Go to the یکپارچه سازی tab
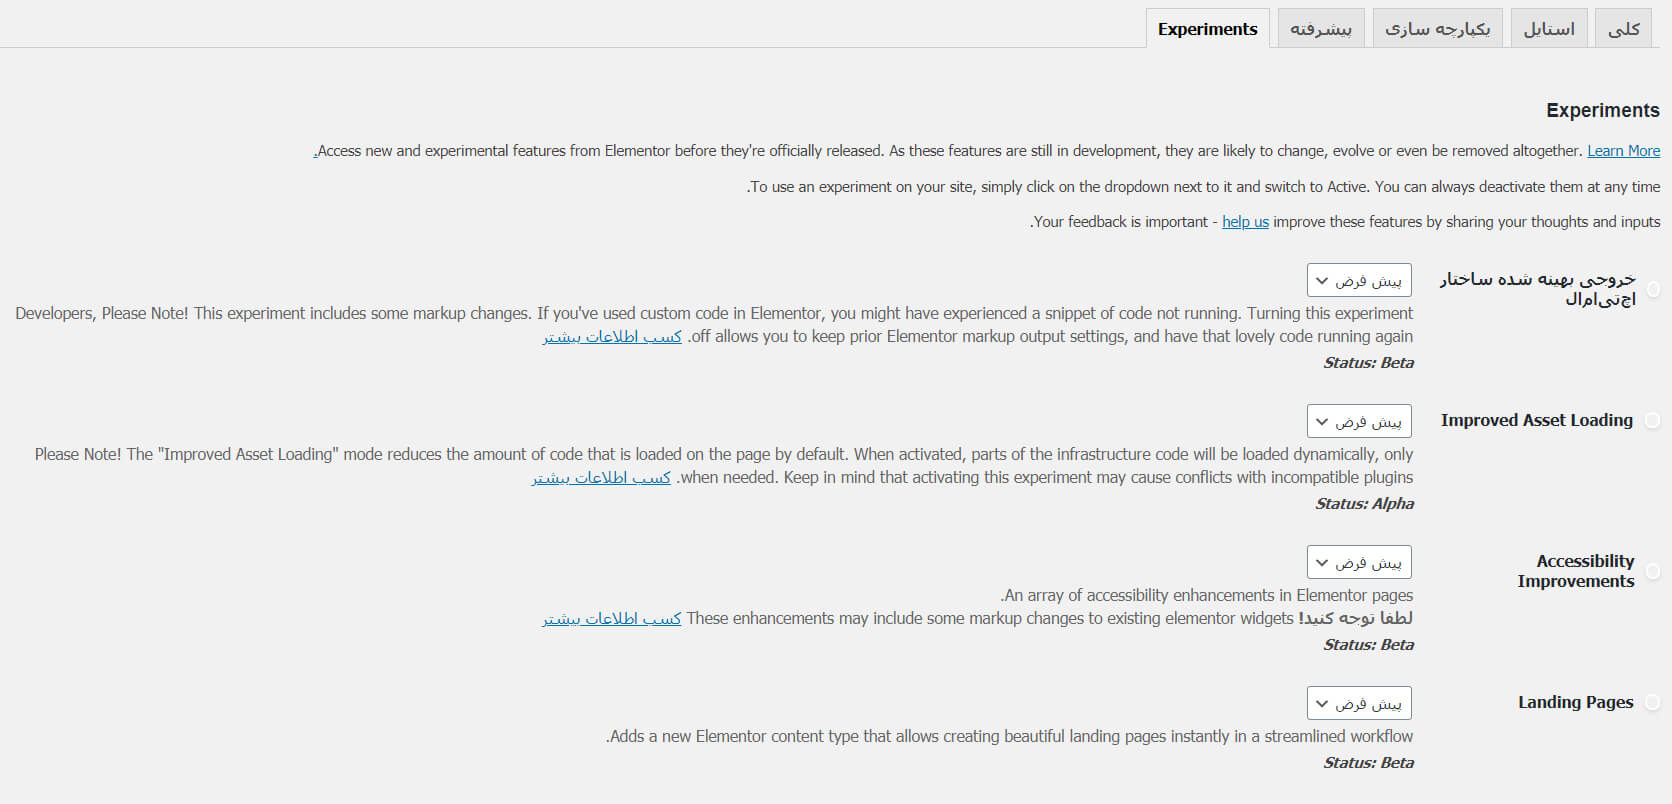 (1437, 29)
